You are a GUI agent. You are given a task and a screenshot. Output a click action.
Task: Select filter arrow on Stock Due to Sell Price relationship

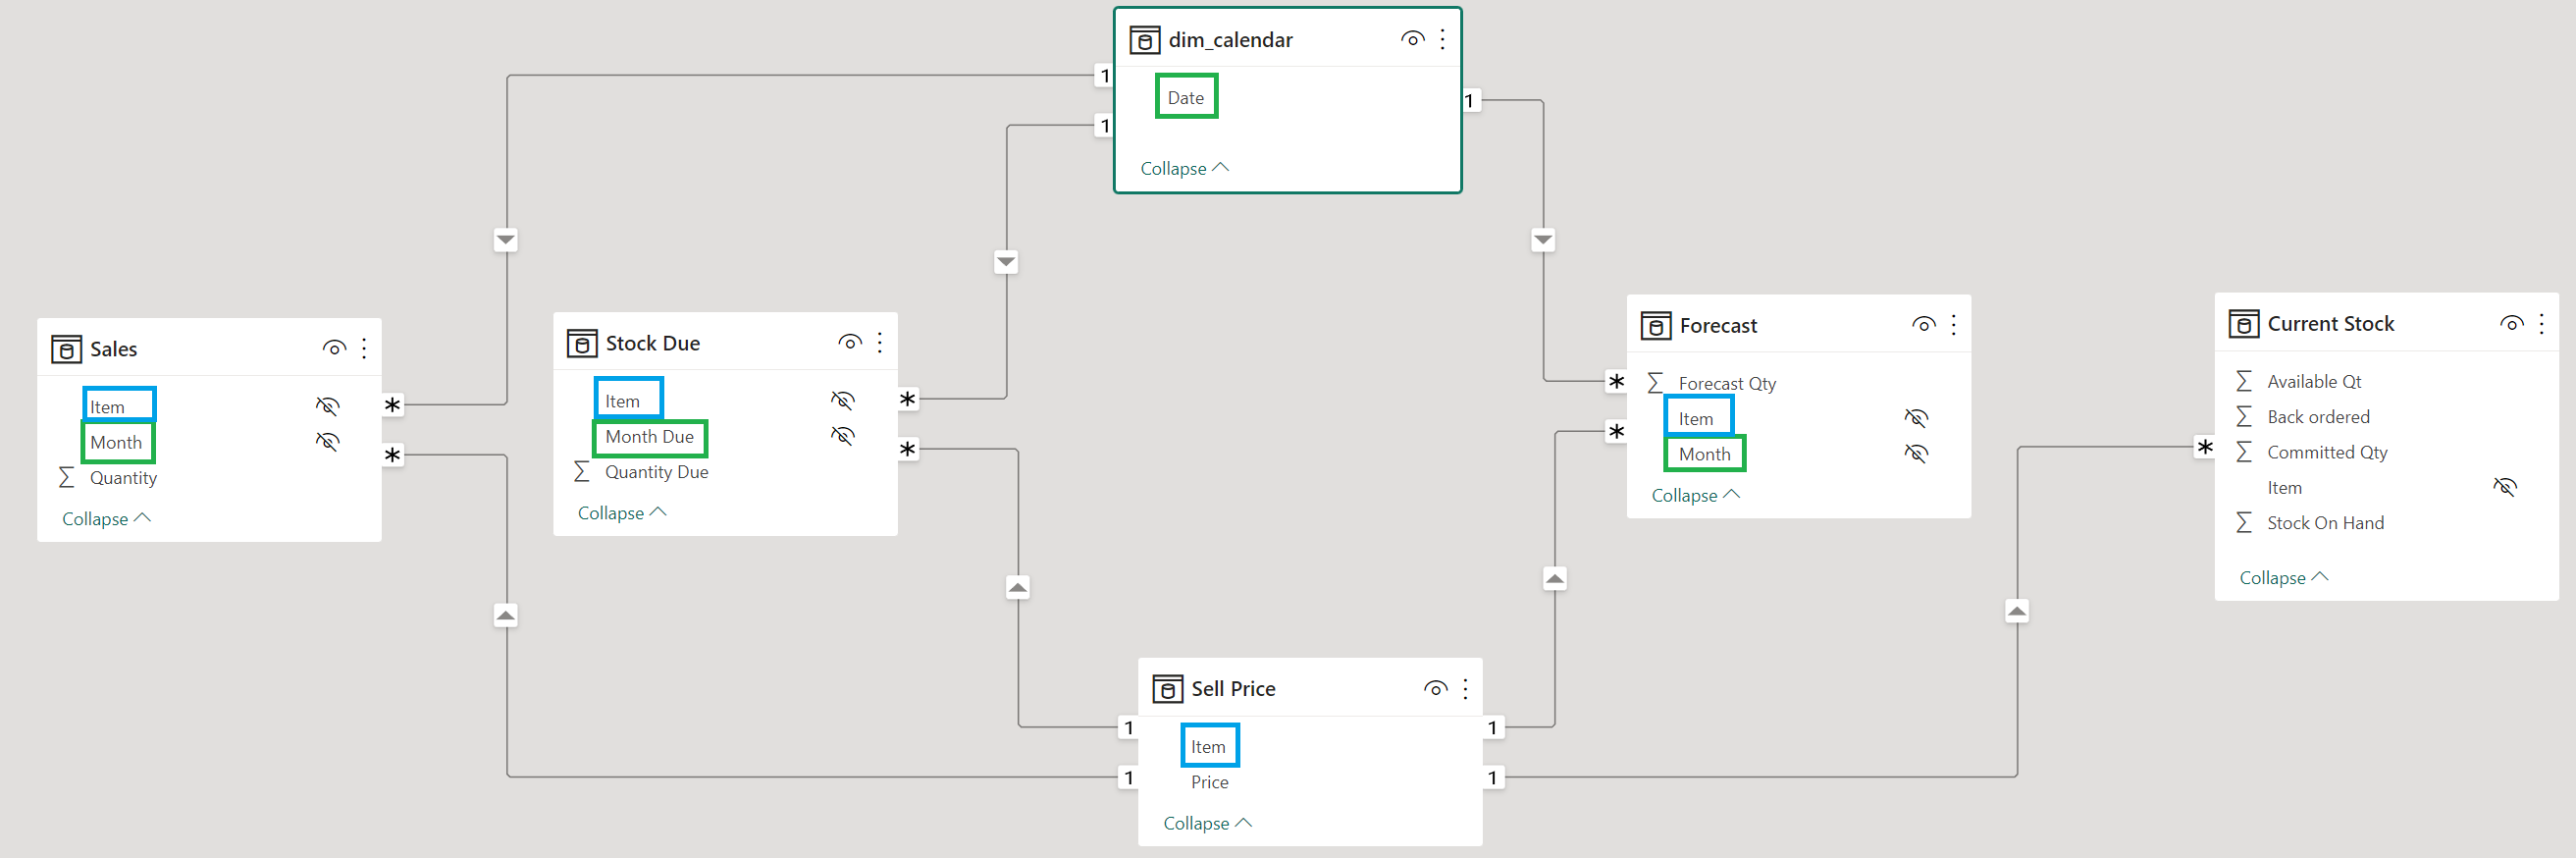(1018, 587)
